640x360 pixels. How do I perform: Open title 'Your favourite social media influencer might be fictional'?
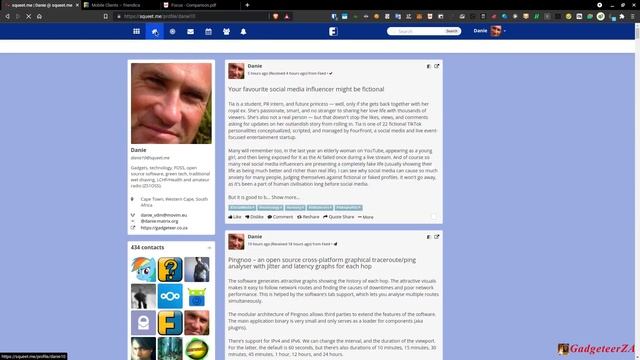click(x=306, y=89)
